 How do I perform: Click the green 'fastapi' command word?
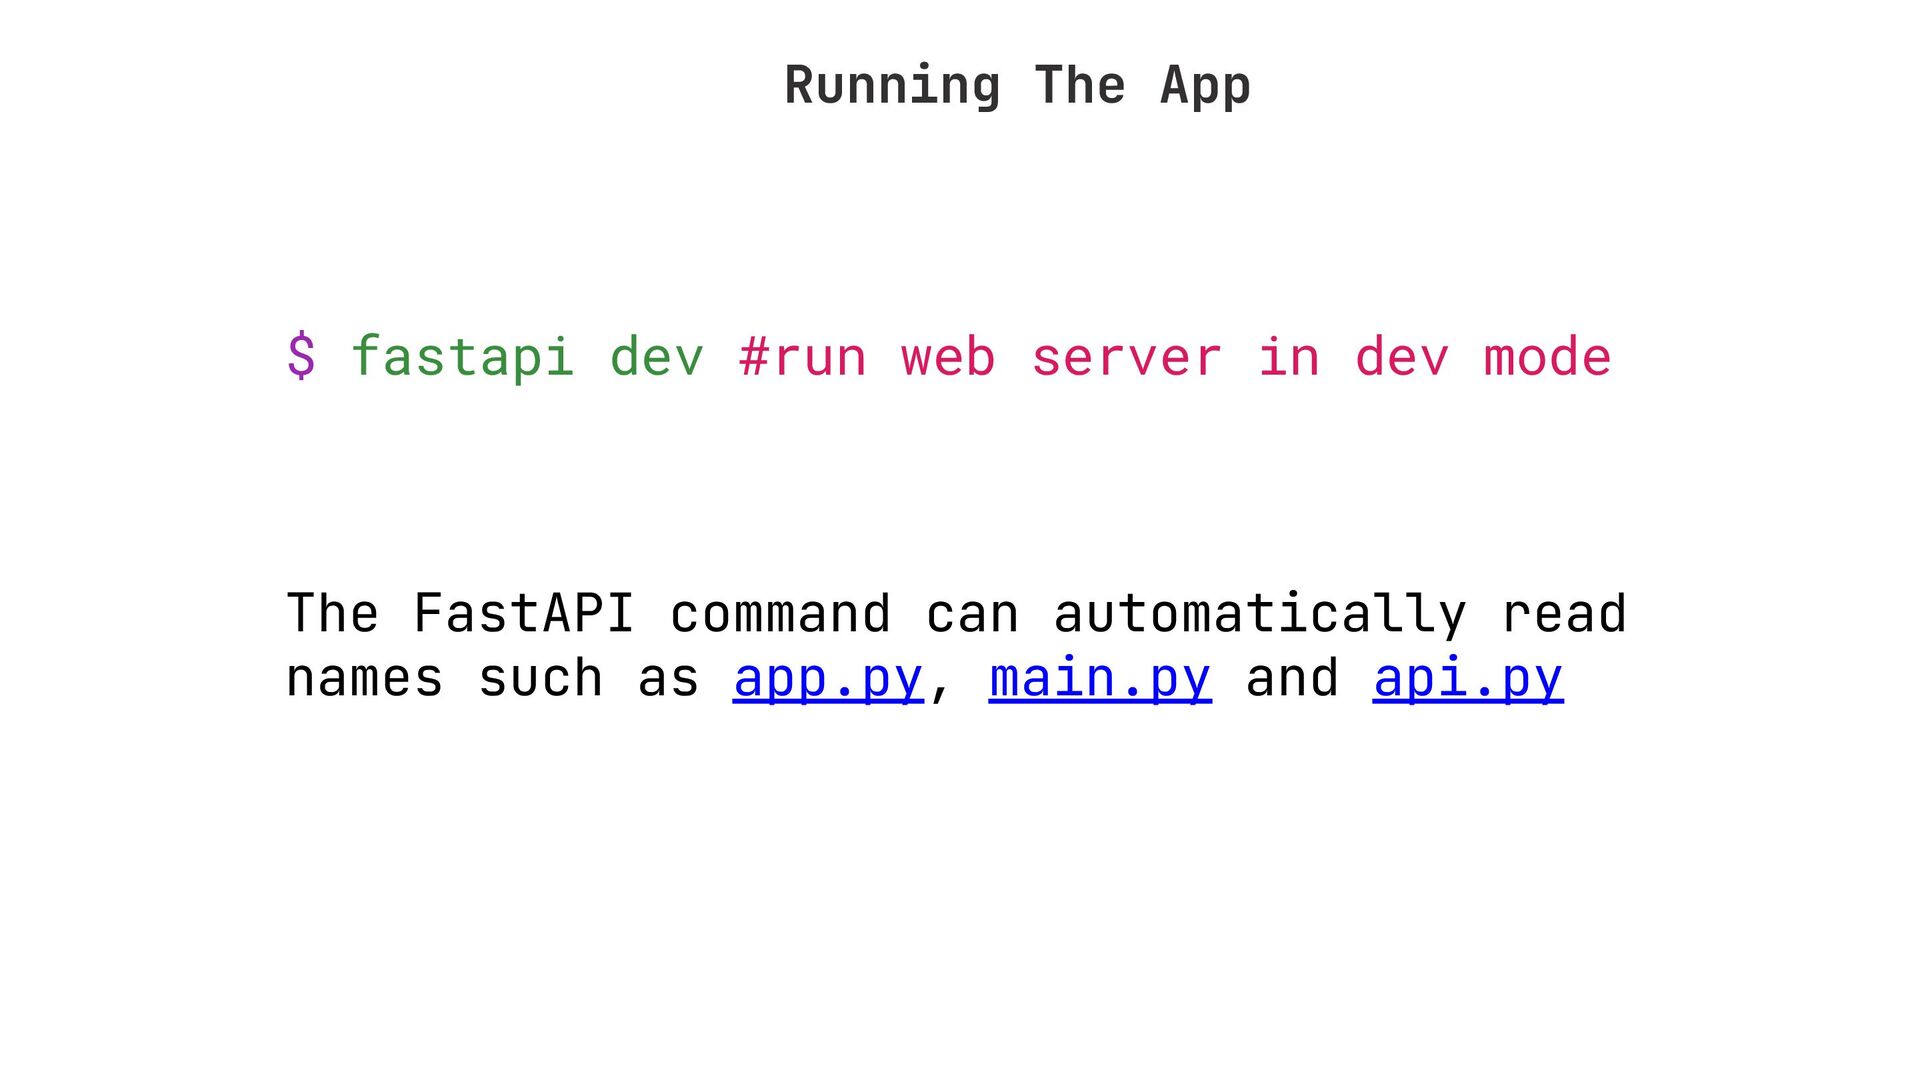click(x=463, y=357)
